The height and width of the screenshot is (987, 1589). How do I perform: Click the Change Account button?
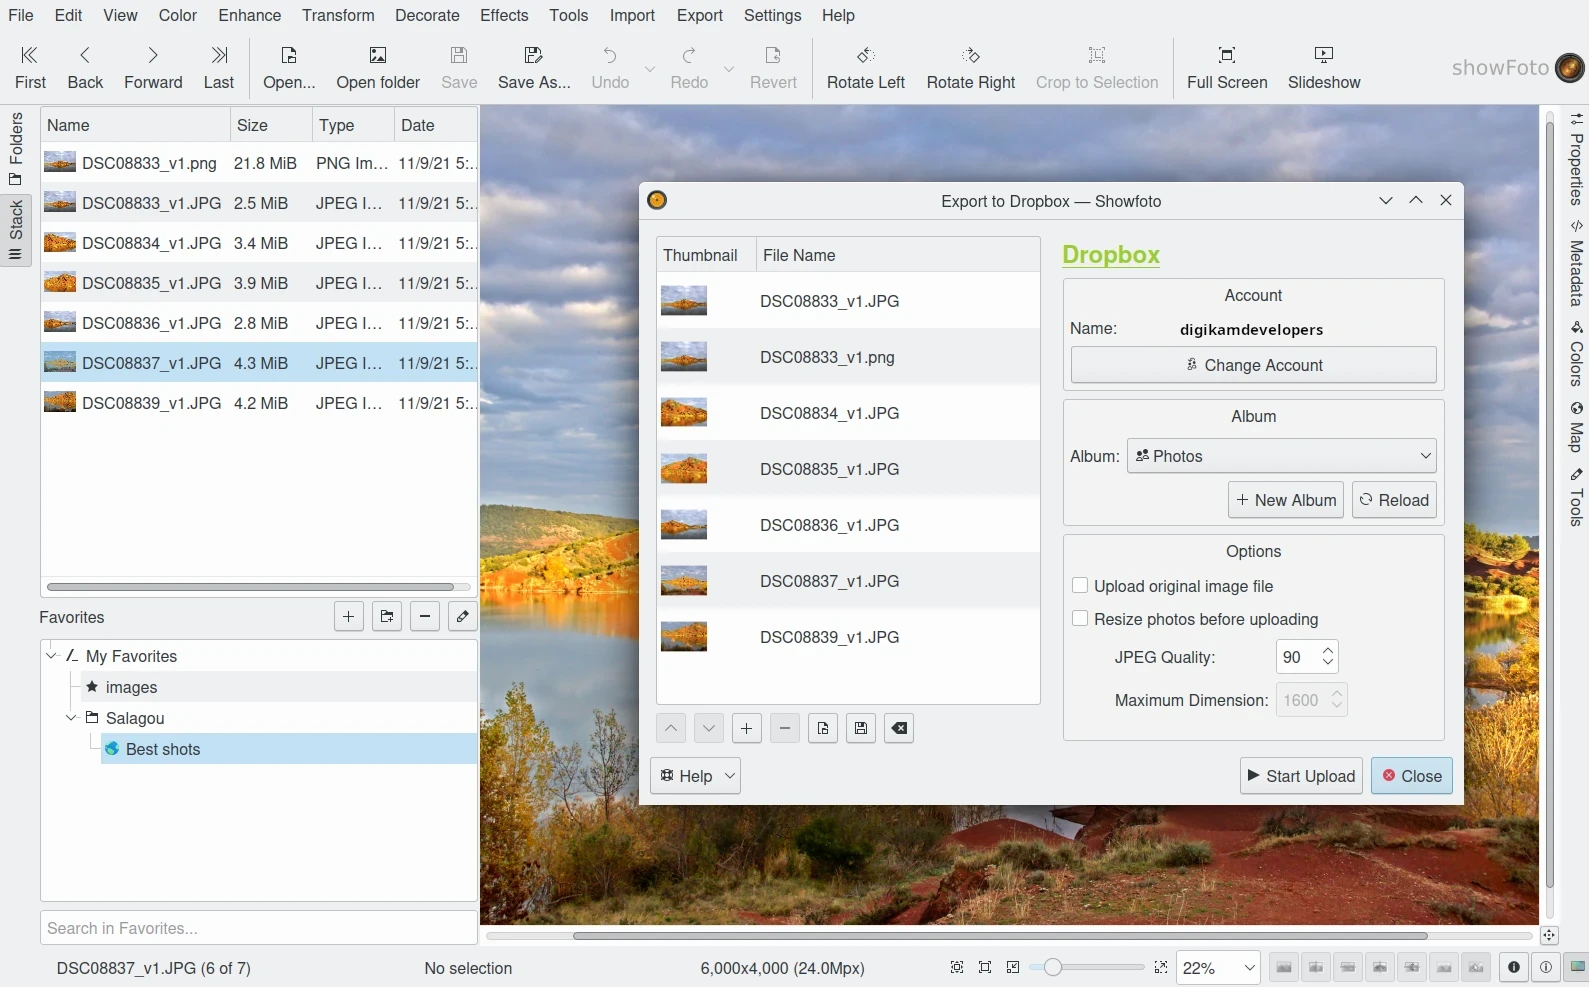pos(1253,365)
